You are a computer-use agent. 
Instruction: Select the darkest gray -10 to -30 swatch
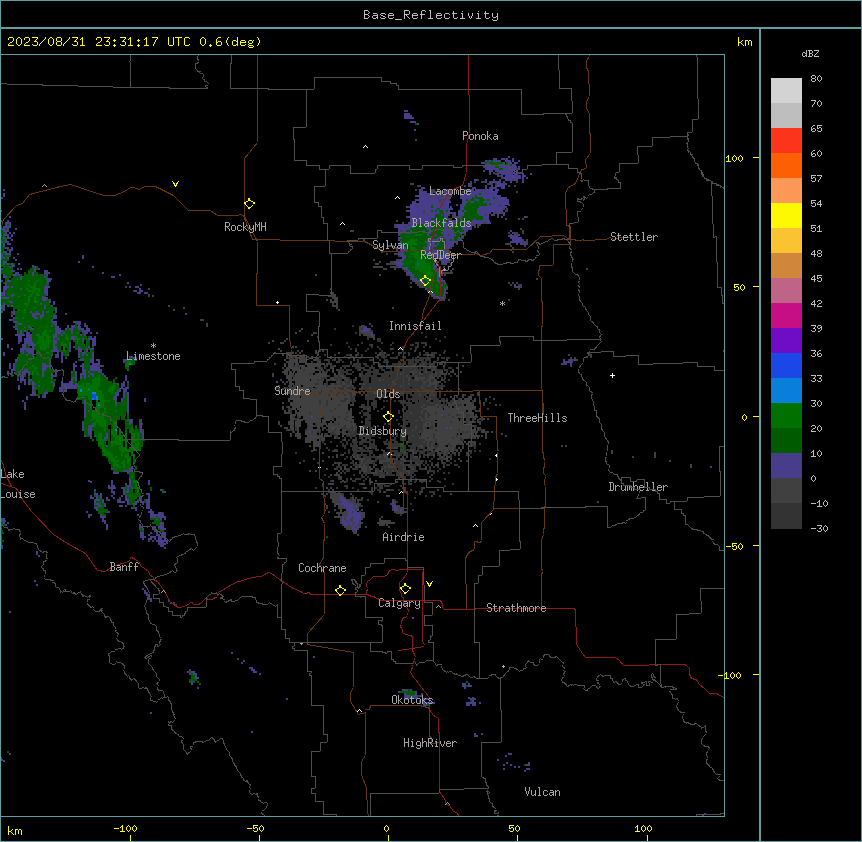pyautogui.click(x=786, y=516)
